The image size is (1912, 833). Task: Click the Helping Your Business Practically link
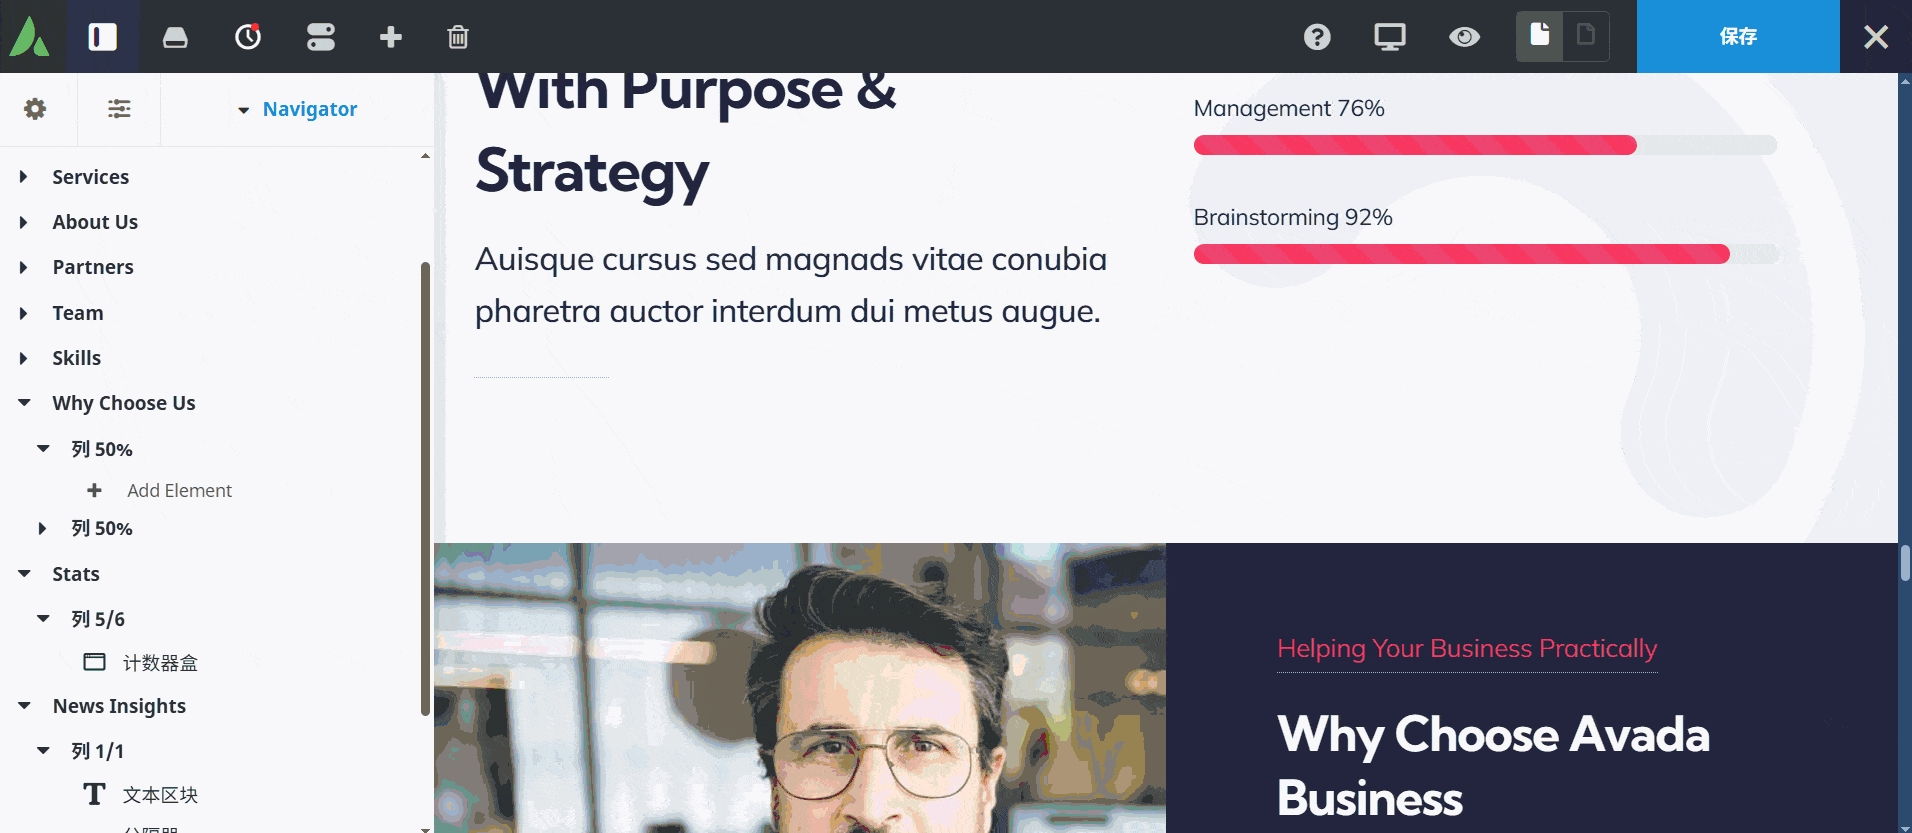click(1467, 648)
